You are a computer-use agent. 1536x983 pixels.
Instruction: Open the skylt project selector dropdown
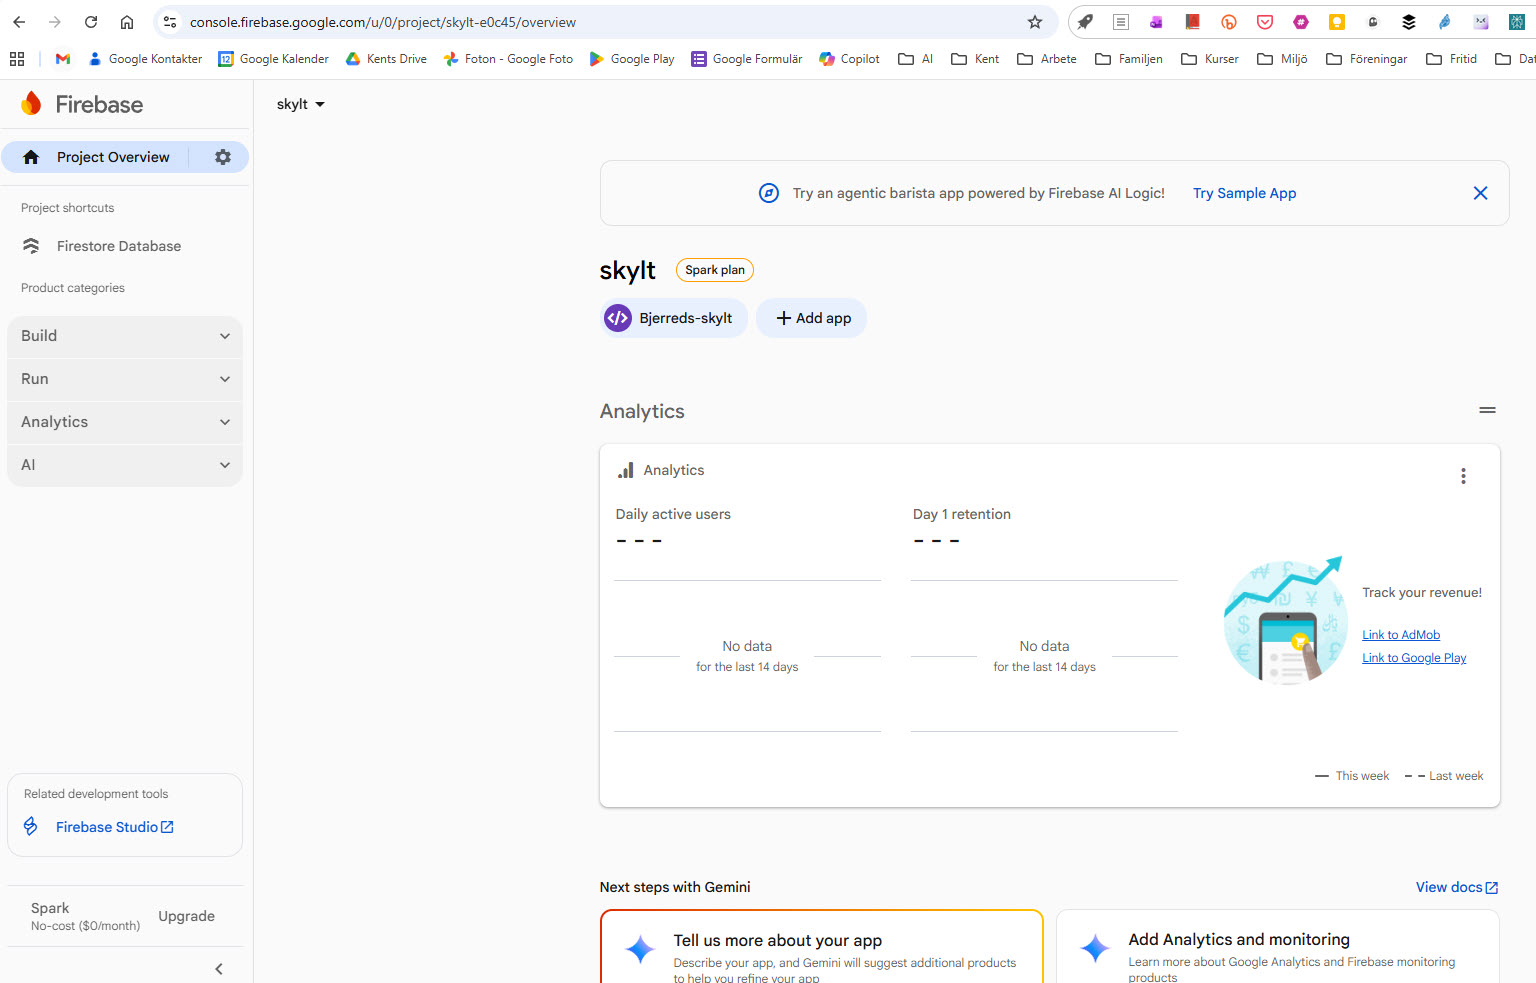pyautogui.click(x=301, y=104)
